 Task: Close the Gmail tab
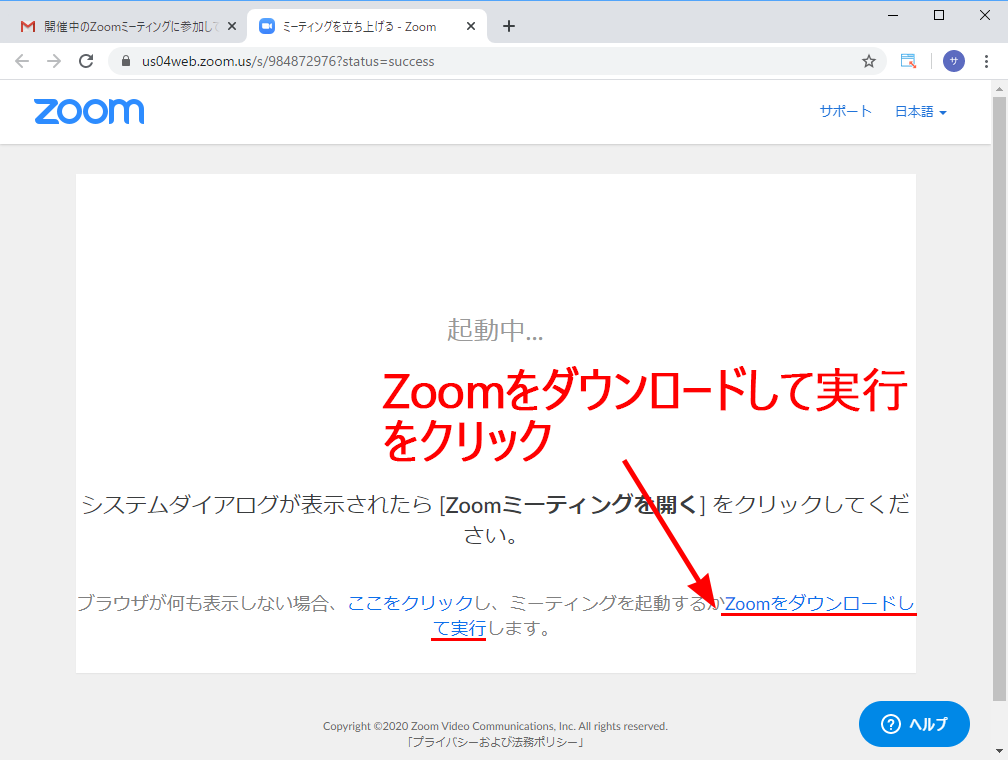pos(232,27)
